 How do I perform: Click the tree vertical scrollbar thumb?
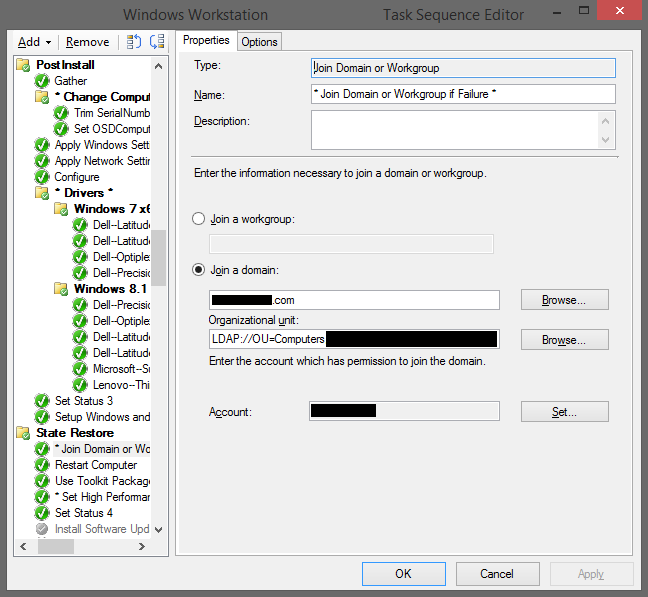coord(158,258)
